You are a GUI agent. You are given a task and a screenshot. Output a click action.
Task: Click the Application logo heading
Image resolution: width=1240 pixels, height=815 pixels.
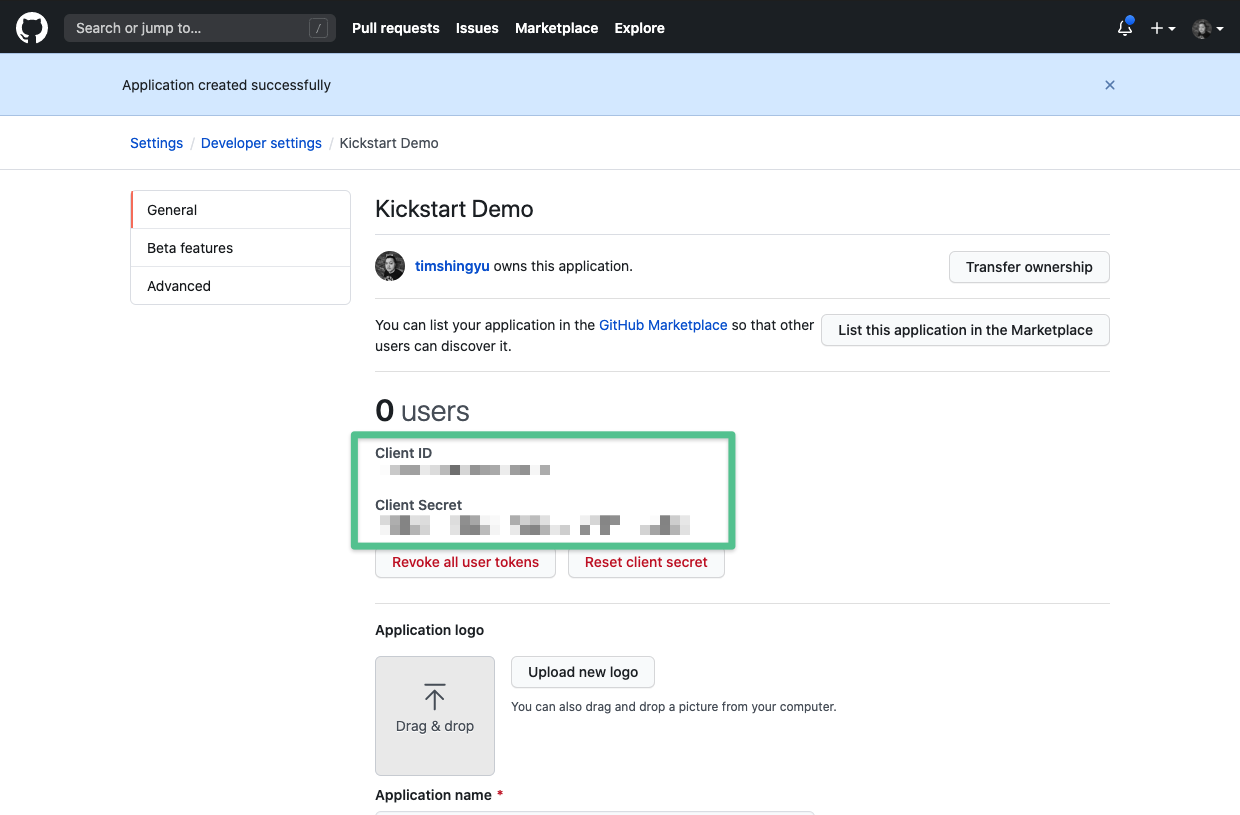point(430,630)
